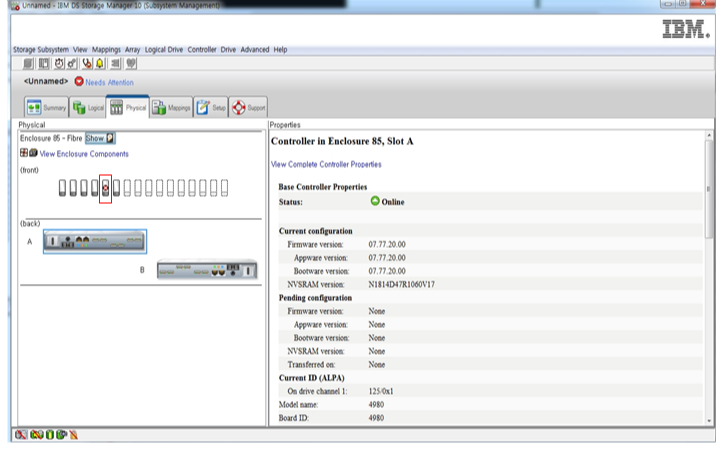Open the Mappings menu
Image resolution: width=727 pixels, height=450 pixels.
[106, 50]
